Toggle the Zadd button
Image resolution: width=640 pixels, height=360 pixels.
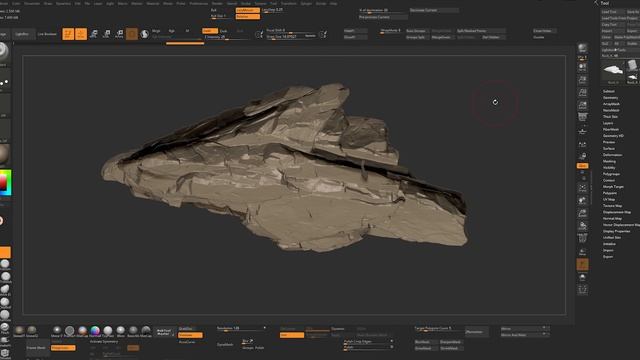pyautogui.click(x=210, y=31)
